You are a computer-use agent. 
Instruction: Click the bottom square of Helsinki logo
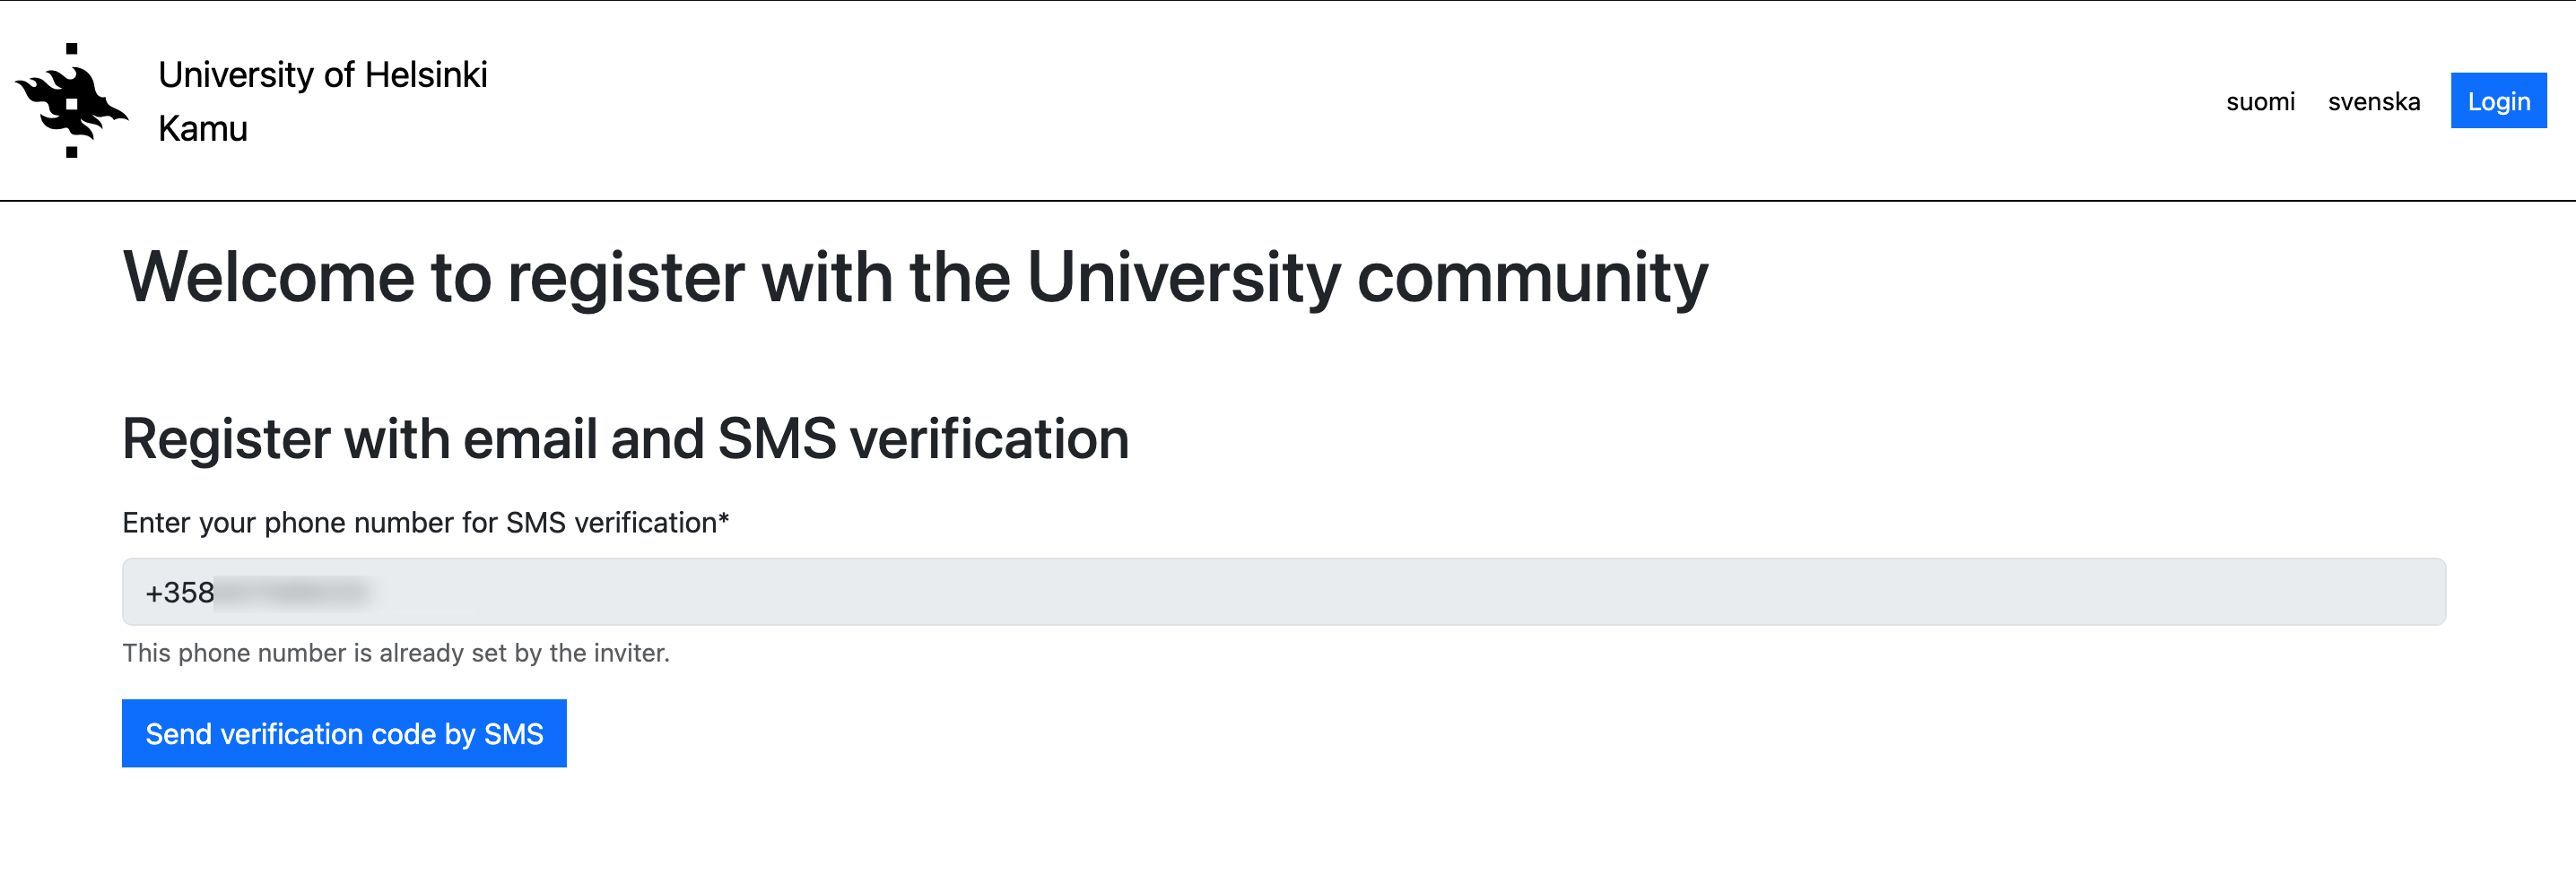(x=71, y=152)
